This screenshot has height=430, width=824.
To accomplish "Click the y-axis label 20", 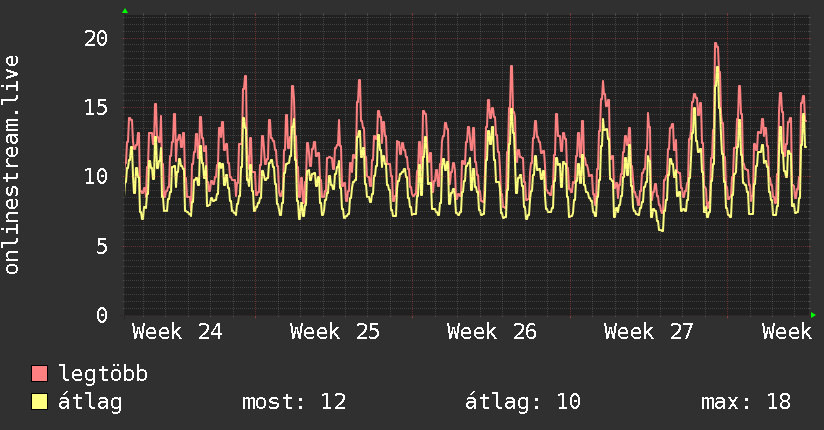I will tap(96, 38).
